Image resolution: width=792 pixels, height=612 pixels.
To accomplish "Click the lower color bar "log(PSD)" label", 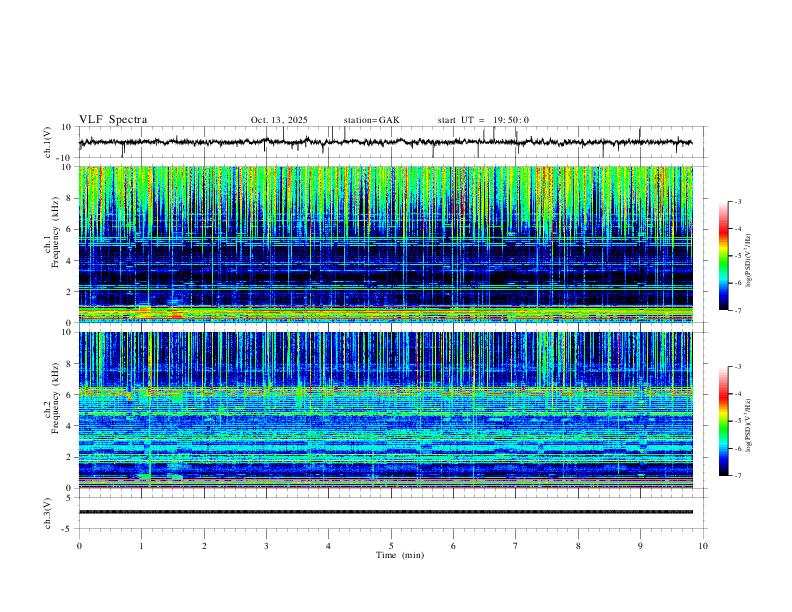I will (749, 425).
